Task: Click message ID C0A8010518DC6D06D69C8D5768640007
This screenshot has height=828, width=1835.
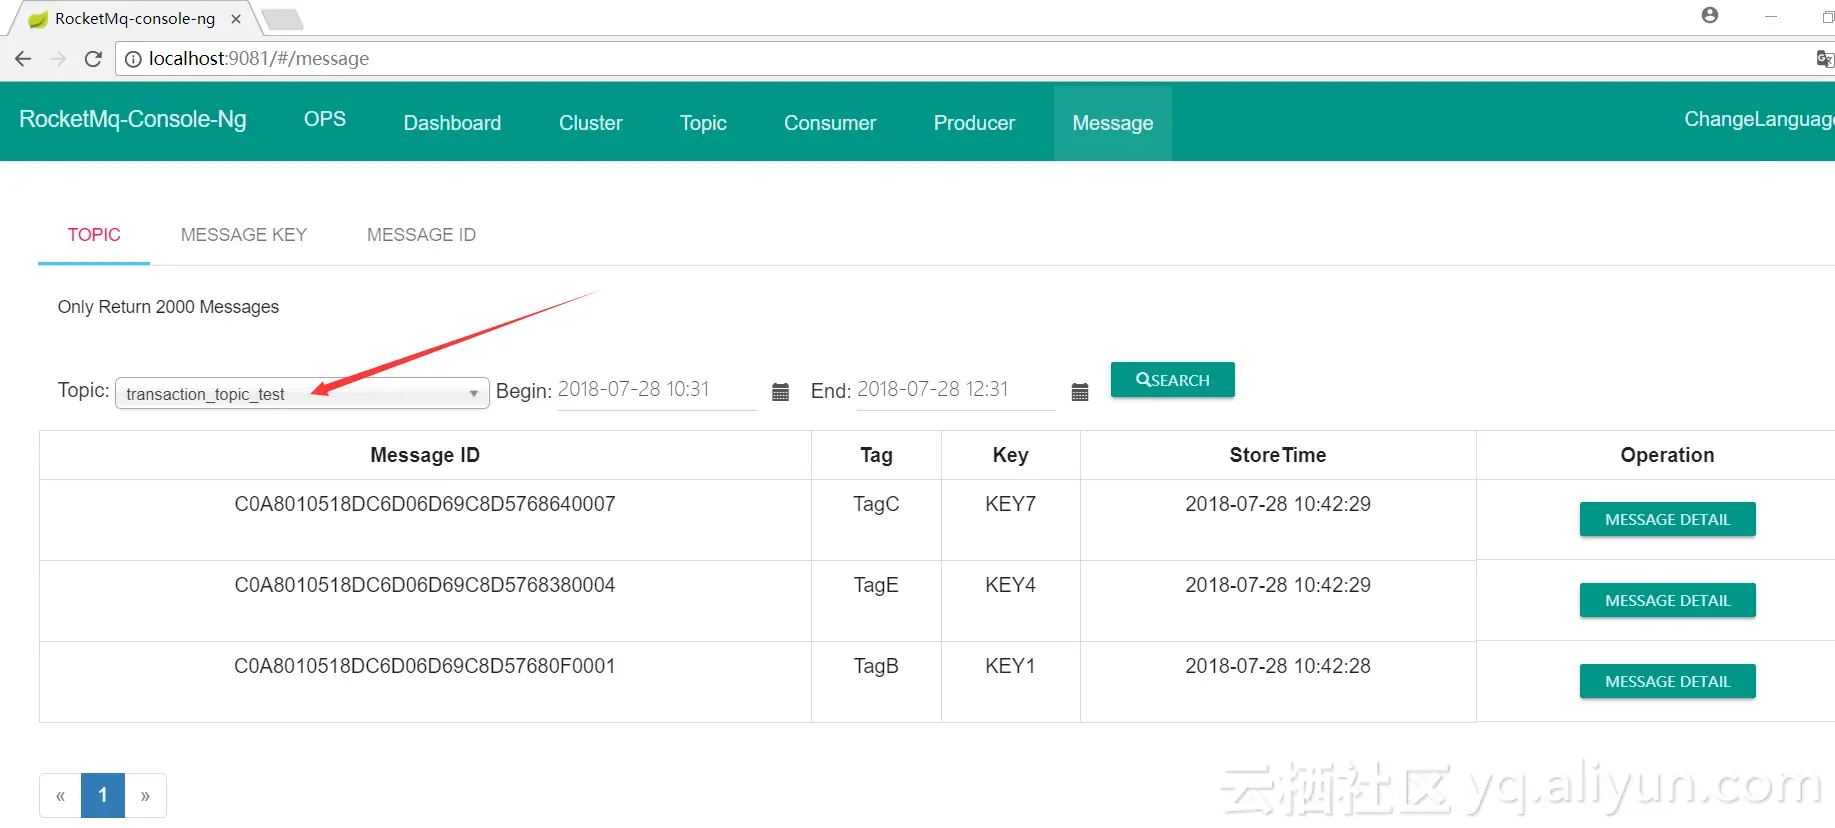Action: tap(425, 504)
